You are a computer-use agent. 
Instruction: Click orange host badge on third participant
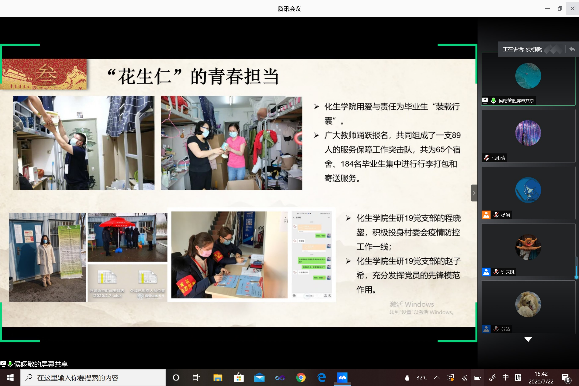point(486,215)
